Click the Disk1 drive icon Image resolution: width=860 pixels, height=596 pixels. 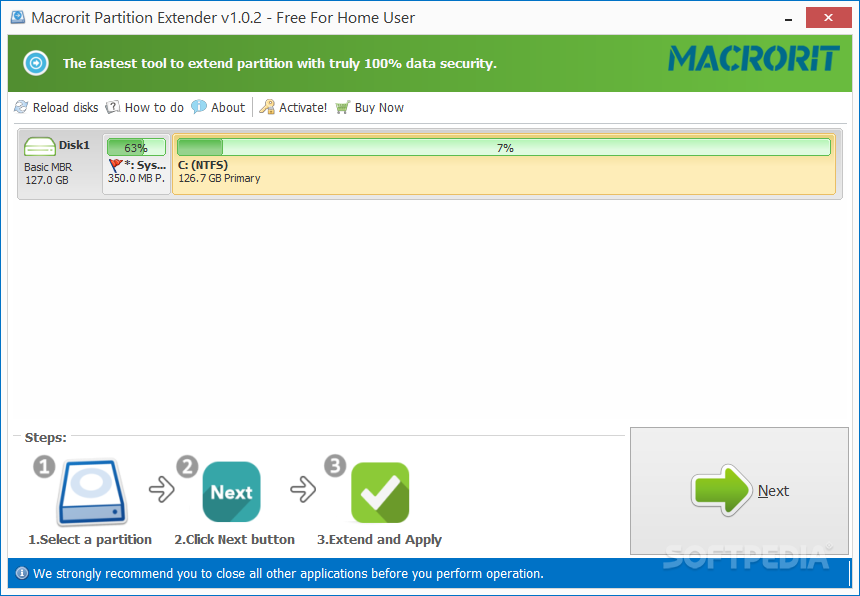tap(39, 147)
